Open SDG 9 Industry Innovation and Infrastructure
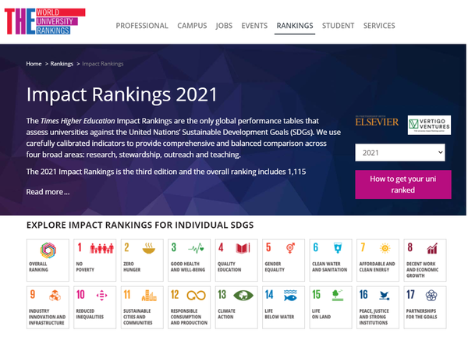 48,307
